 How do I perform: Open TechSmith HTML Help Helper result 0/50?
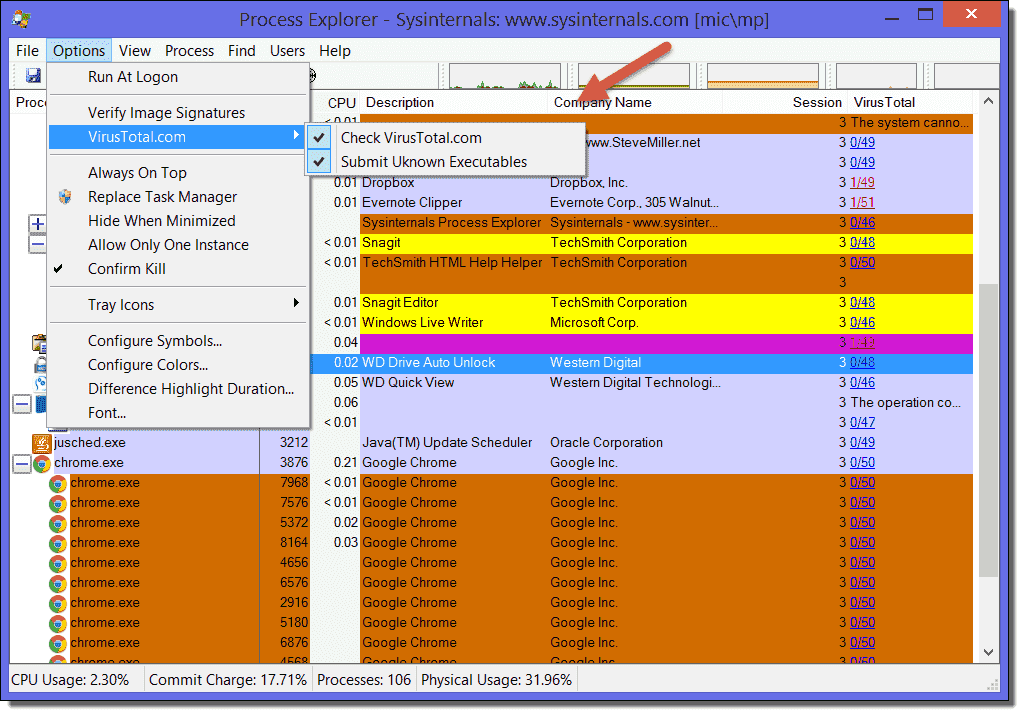(x=862, y=263)
